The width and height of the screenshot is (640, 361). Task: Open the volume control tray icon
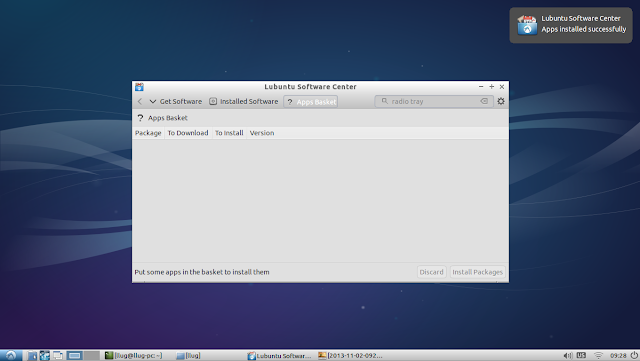tap(567, 356)
